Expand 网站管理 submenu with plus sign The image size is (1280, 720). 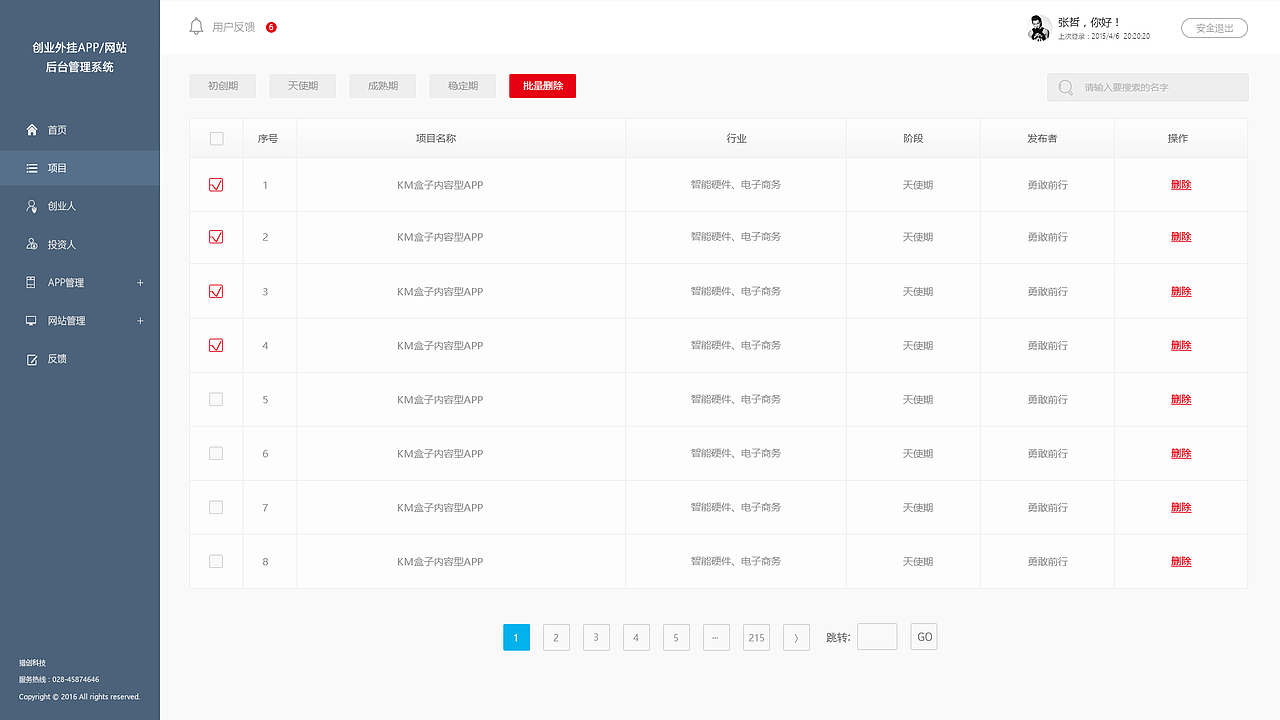point(140,321)
